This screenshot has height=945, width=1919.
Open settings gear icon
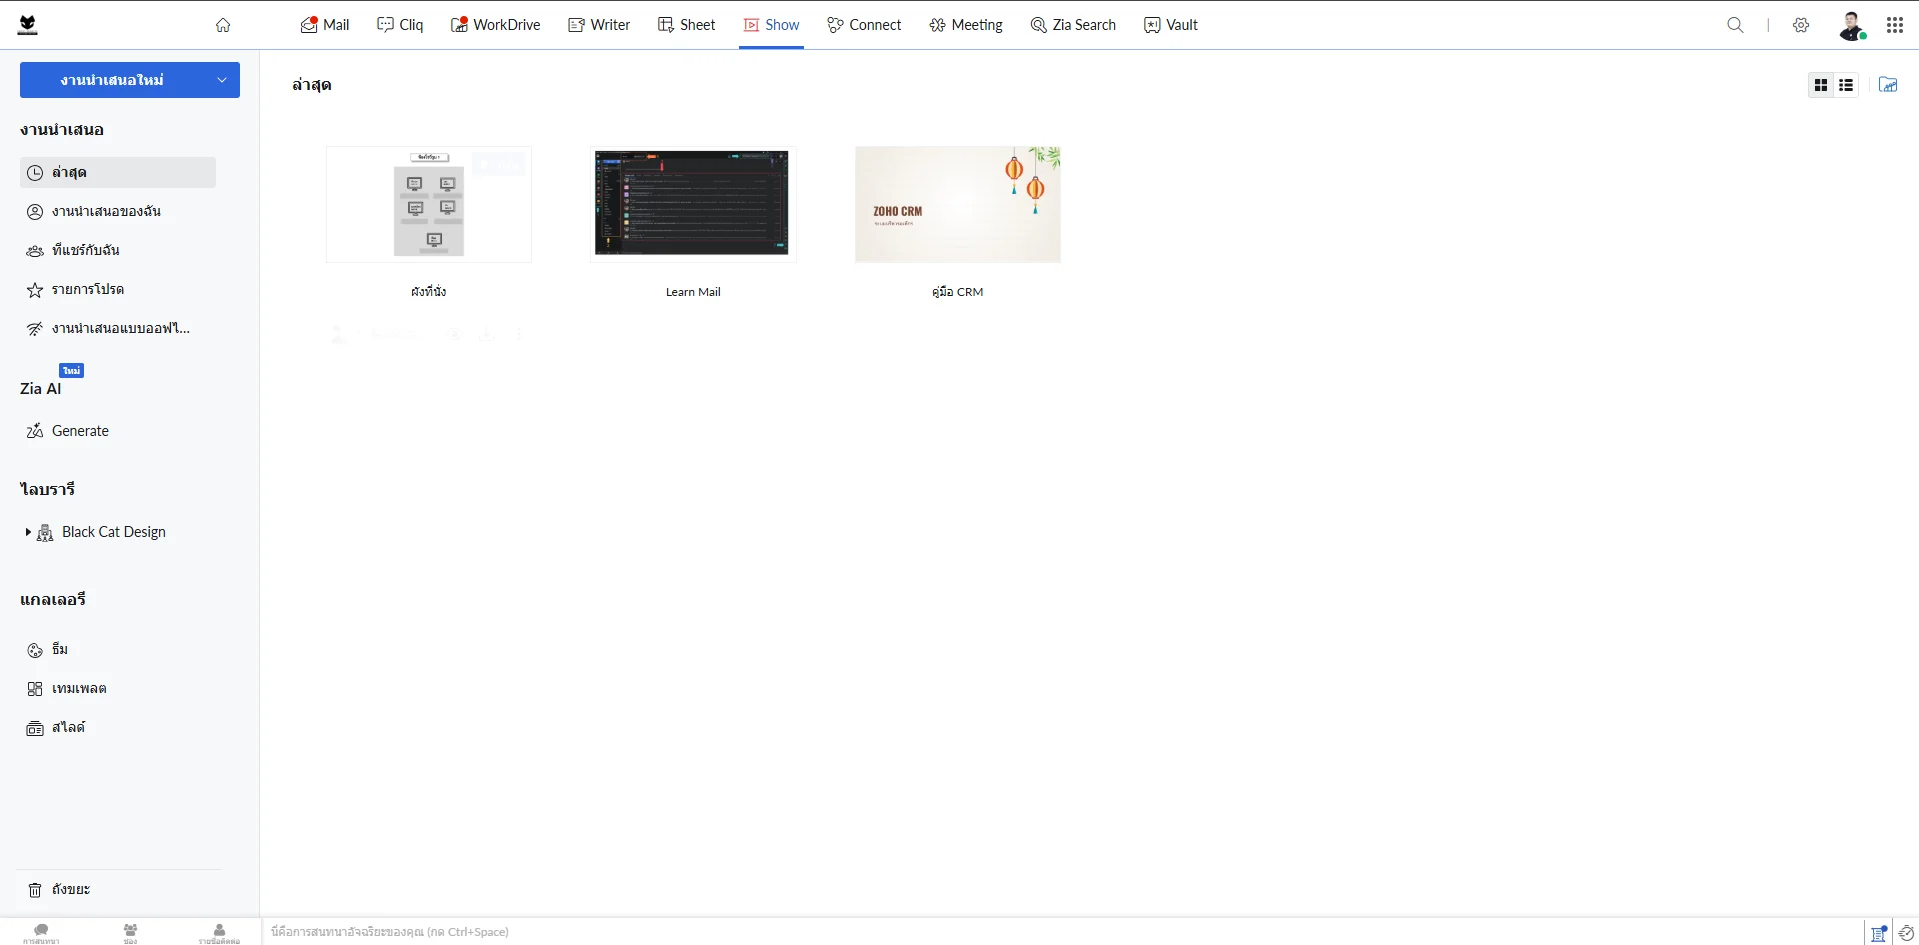pyautogui.click(x=1801, y=25)
